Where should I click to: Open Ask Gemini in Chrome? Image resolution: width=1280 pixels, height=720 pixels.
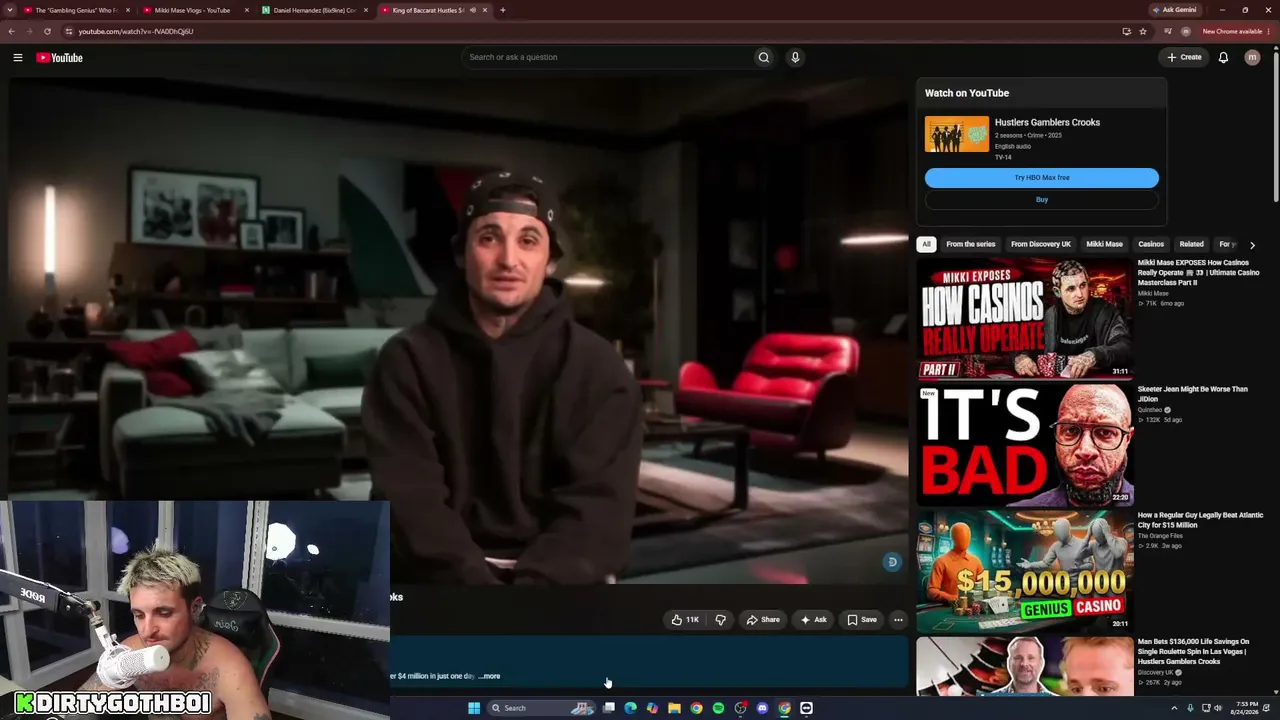(1174, 10)
